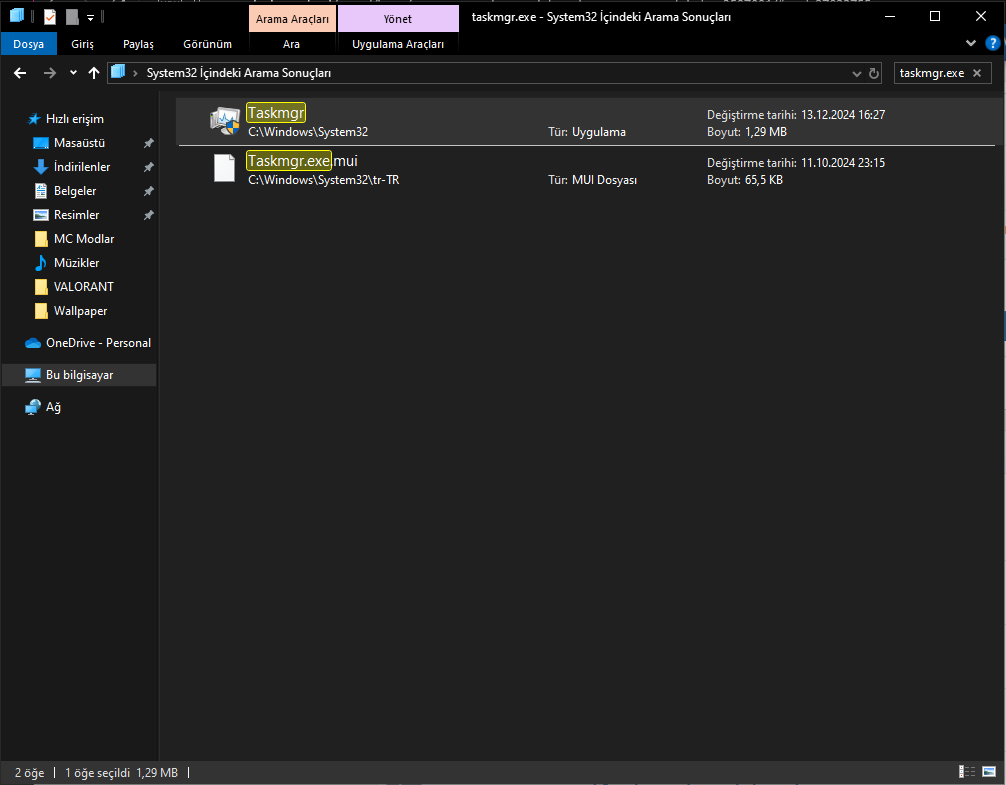
Task: Select Ağ network in the sidebar
Action: pos(53,407)
